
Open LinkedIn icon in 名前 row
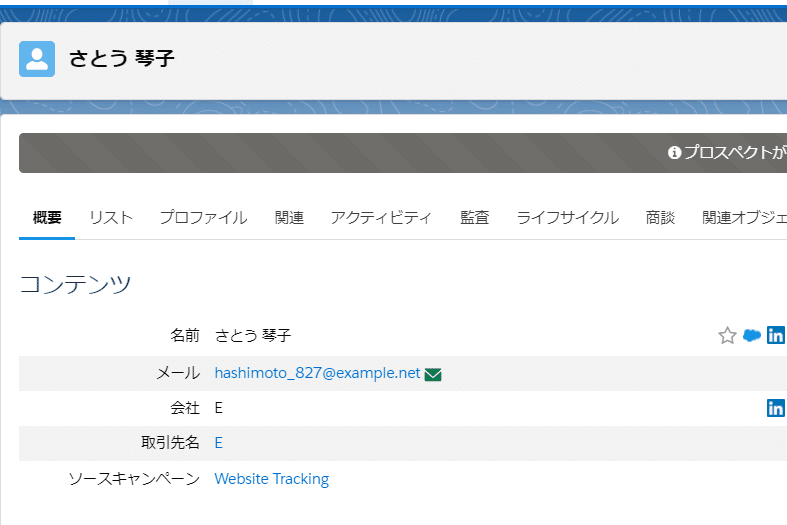point(775,335)
